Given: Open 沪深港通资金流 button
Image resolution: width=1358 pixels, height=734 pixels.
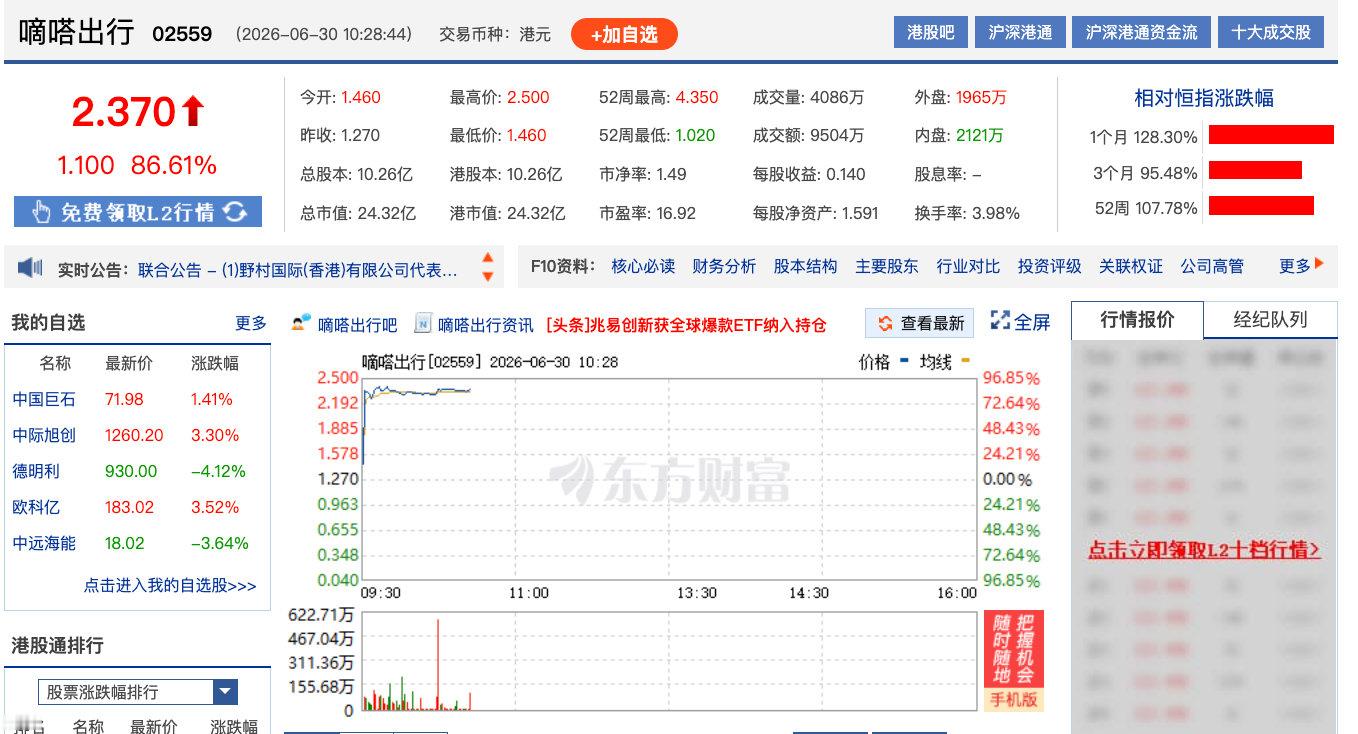Looking at the screenshot, I should (x=1141, y=32).
